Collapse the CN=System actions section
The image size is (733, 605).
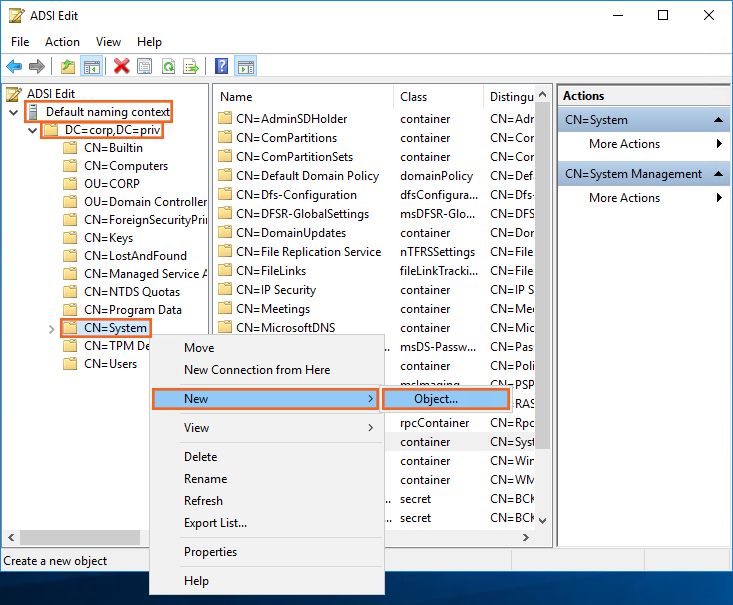coord(719,120)
